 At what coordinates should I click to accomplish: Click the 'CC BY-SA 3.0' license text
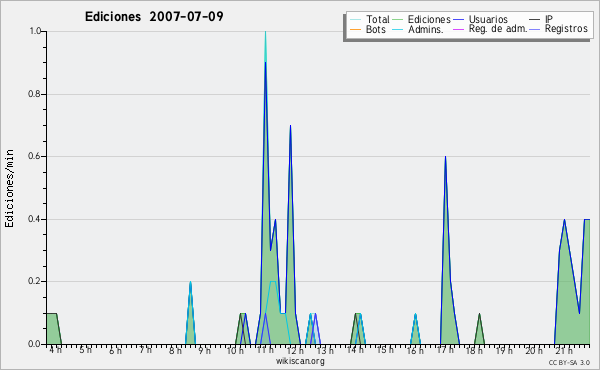pyautogui.click(x=569, y=363)
